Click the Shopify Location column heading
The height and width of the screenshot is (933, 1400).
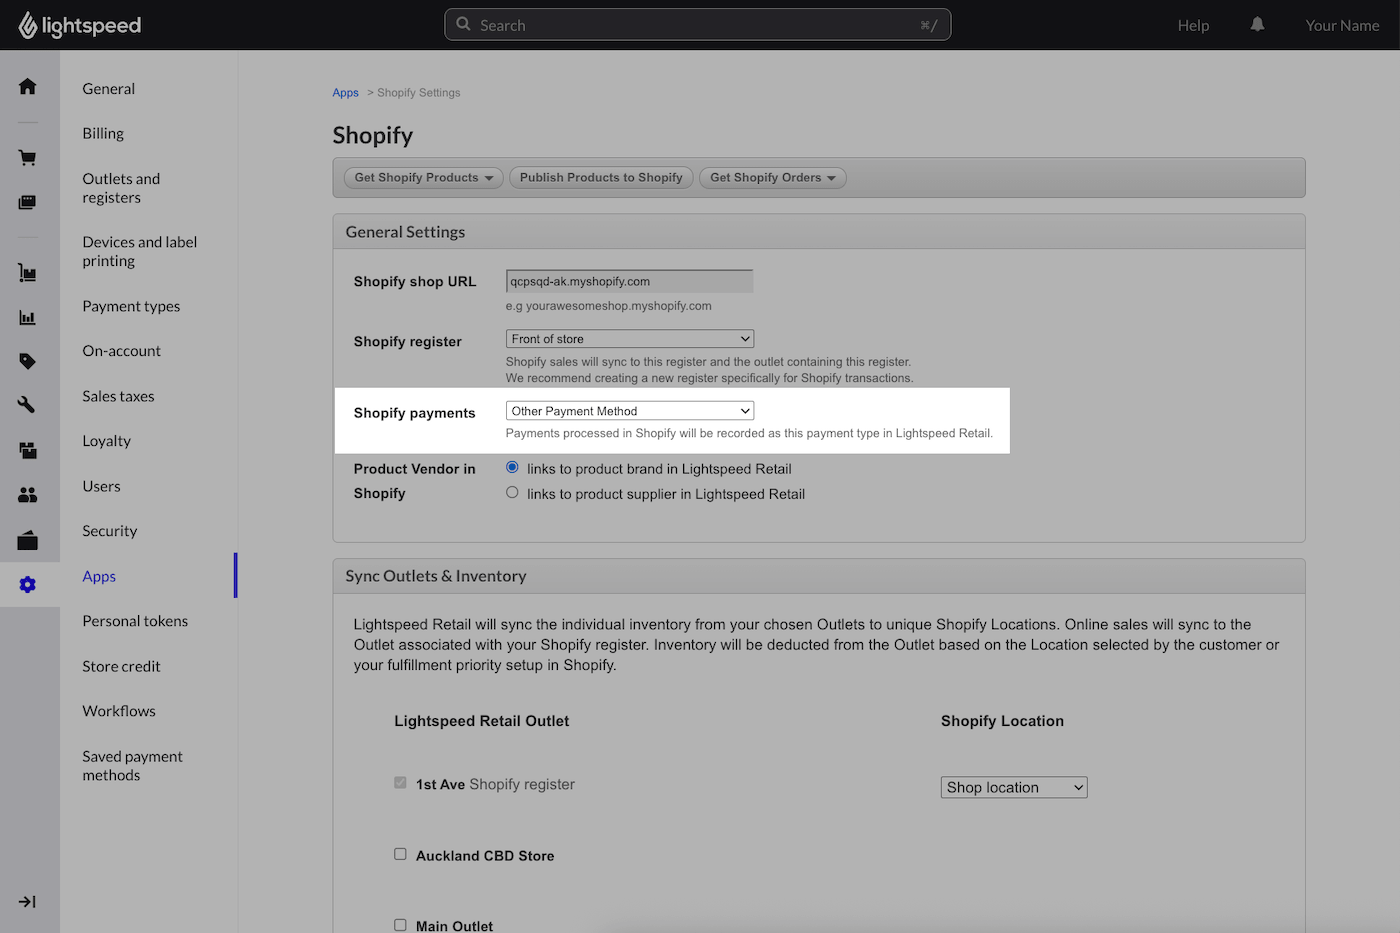click(x=1002, y=721)
